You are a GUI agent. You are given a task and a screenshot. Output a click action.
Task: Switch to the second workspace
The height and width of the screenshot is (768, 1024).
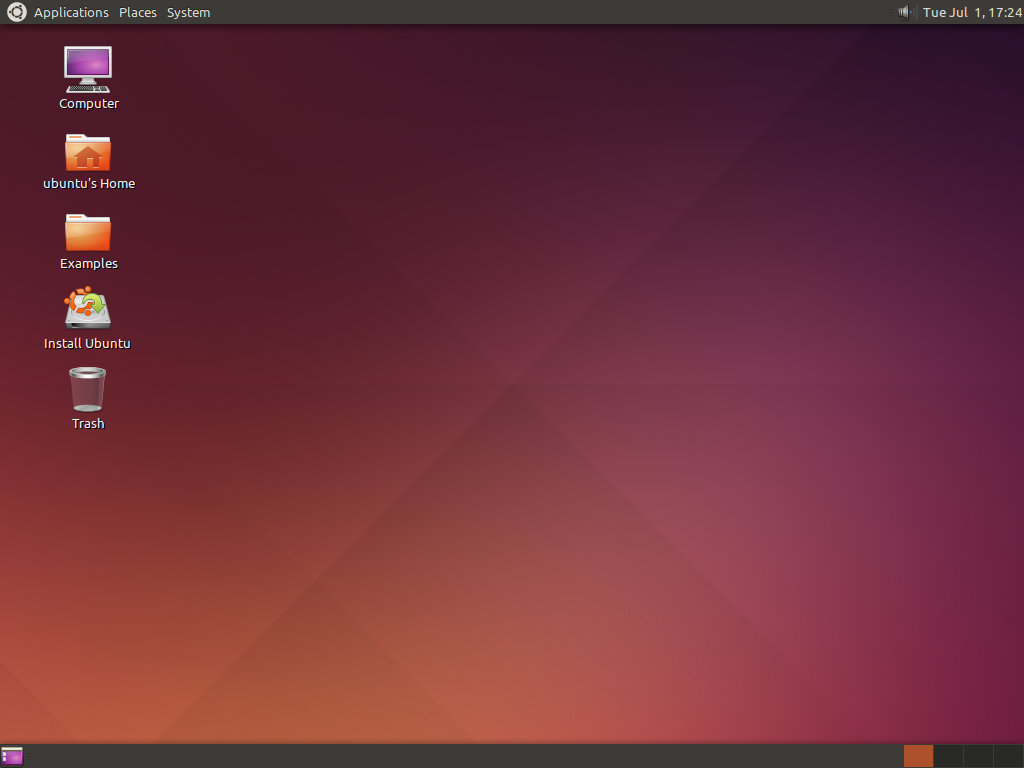(948, 756)
